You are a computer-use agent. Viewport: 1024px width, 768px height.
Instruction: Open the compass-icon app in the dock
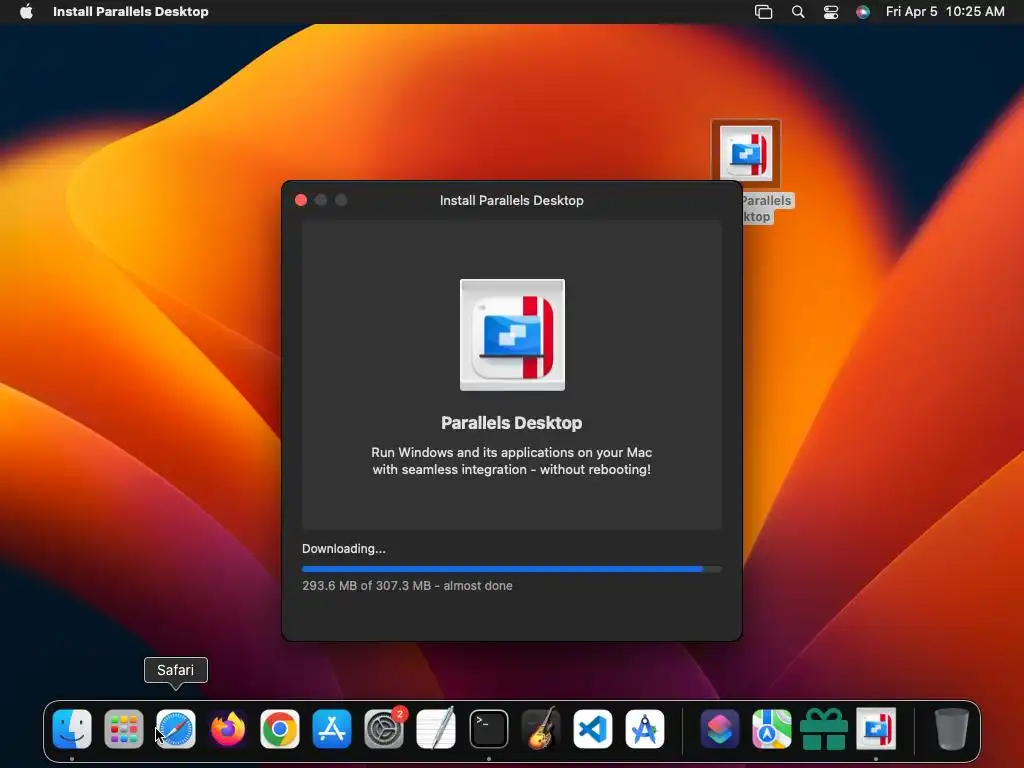tap(645, 728)
